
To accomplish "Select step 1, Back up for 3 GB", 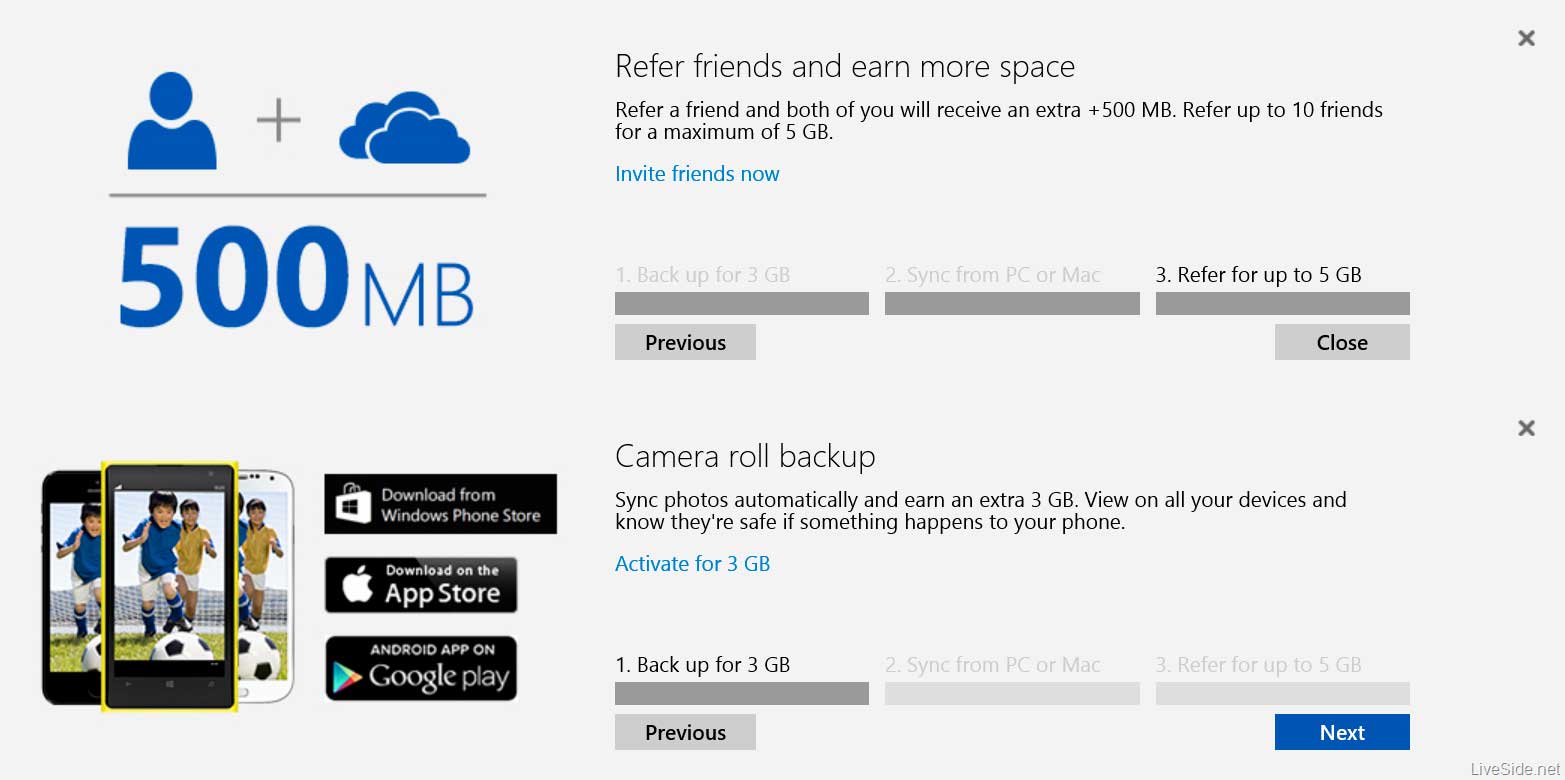I will [703, 665].
